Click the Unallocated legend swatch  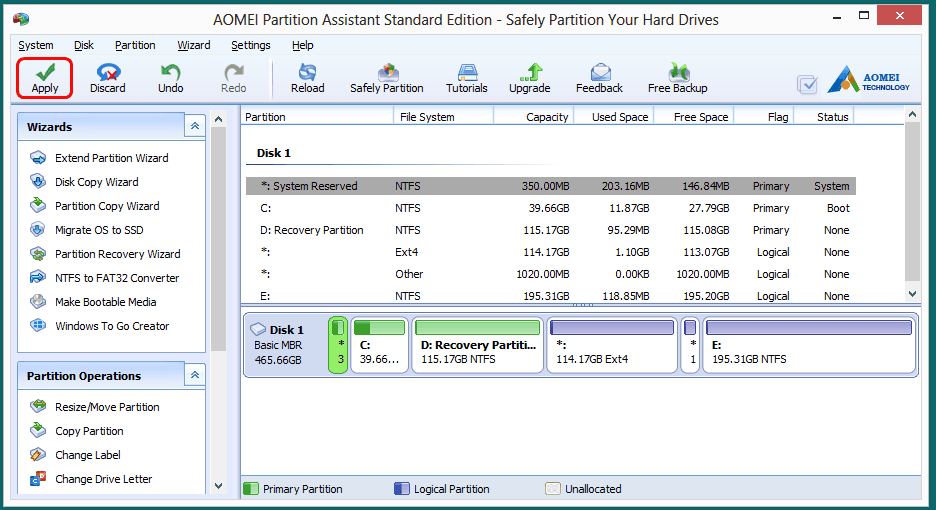pos(553,489)
